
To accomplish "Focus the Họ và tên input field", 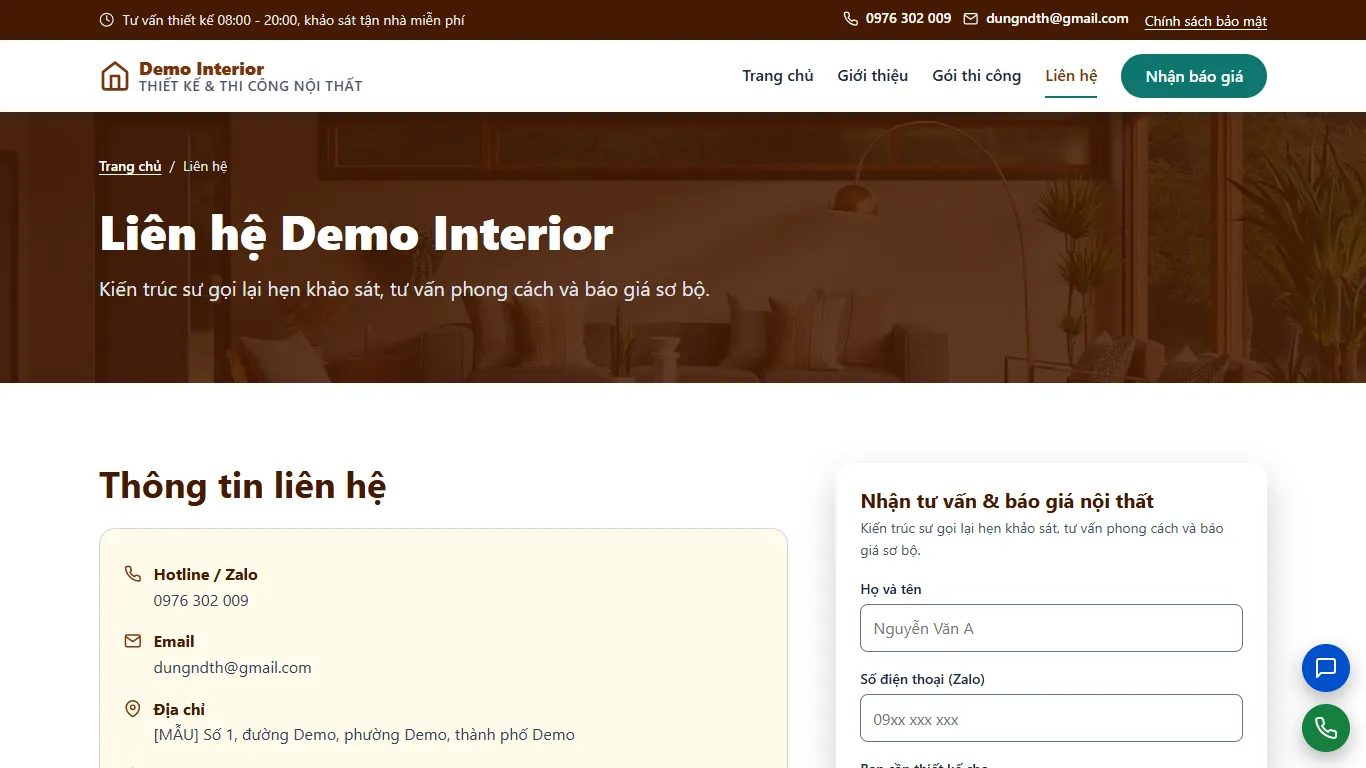I will (x=1051, y=628).
